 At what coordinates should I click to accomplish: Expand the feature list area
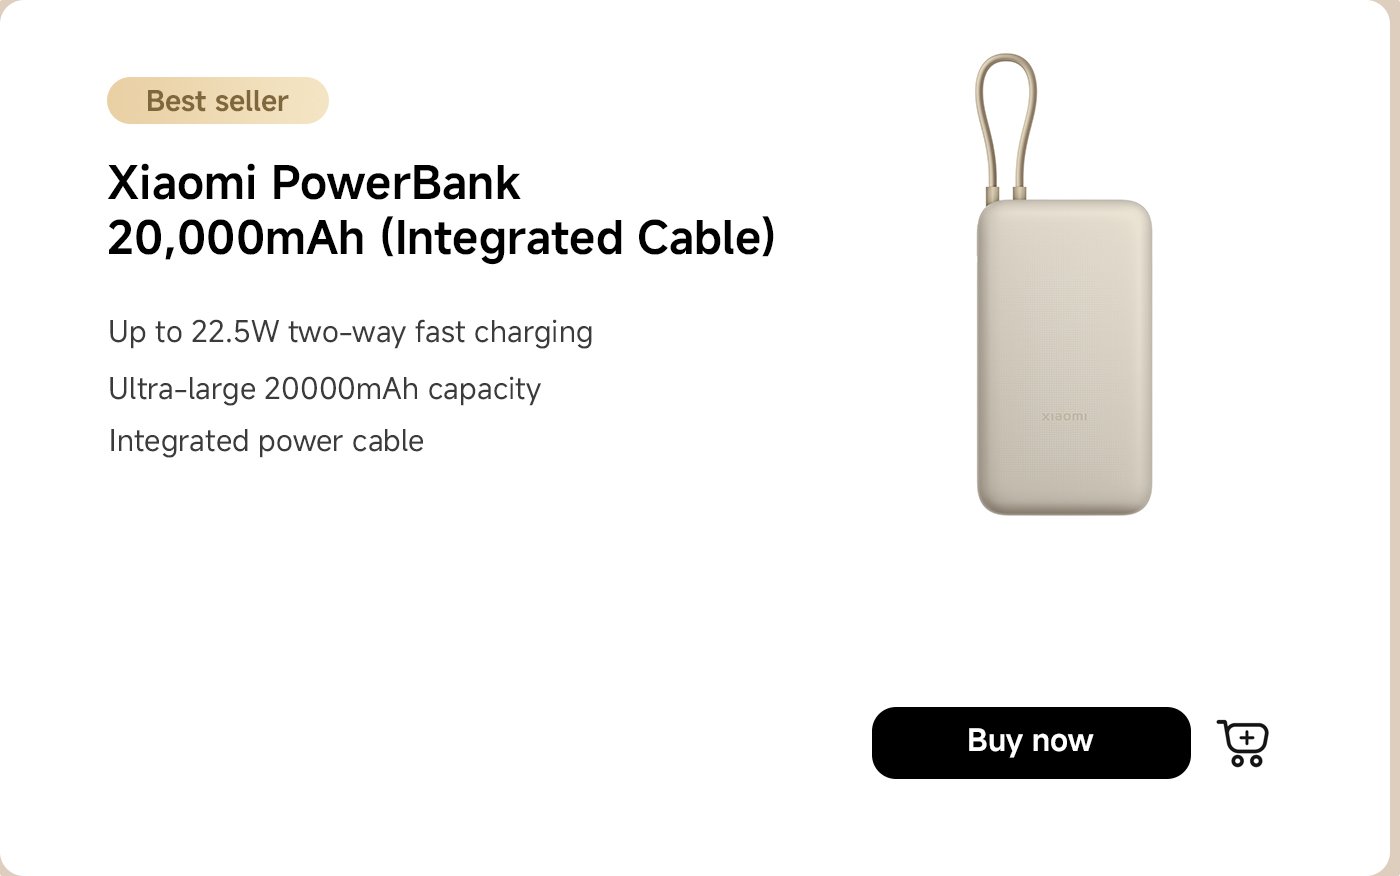(350, 388)
